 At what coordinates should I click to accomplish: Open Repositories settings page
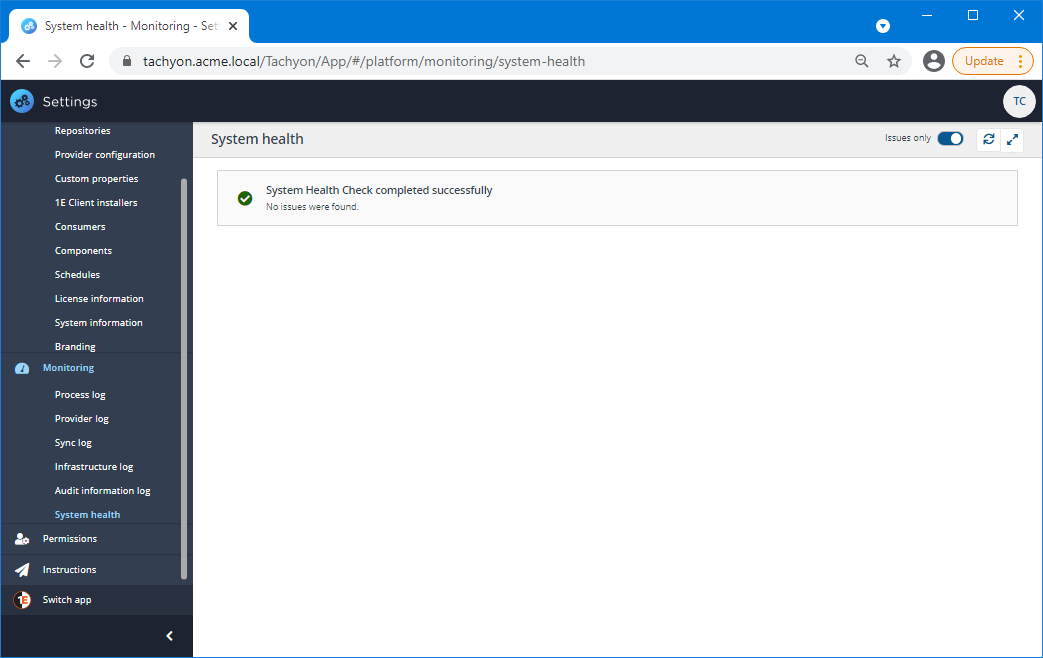[x=82, y=130]
